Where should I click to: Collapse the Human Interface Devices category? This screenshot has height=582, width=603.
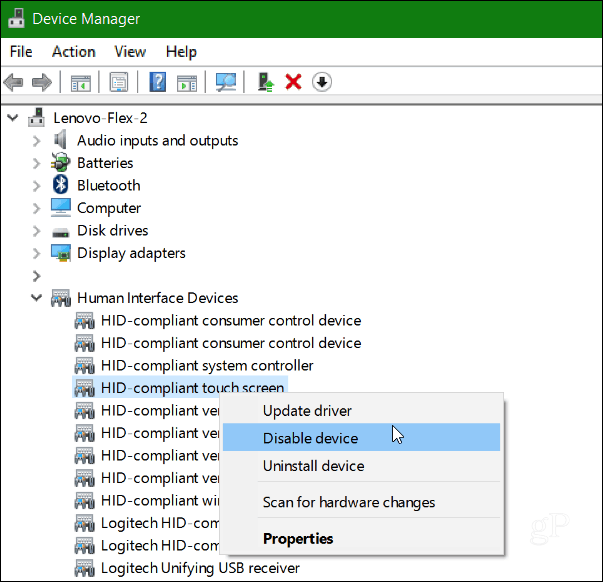pos(37,298)
